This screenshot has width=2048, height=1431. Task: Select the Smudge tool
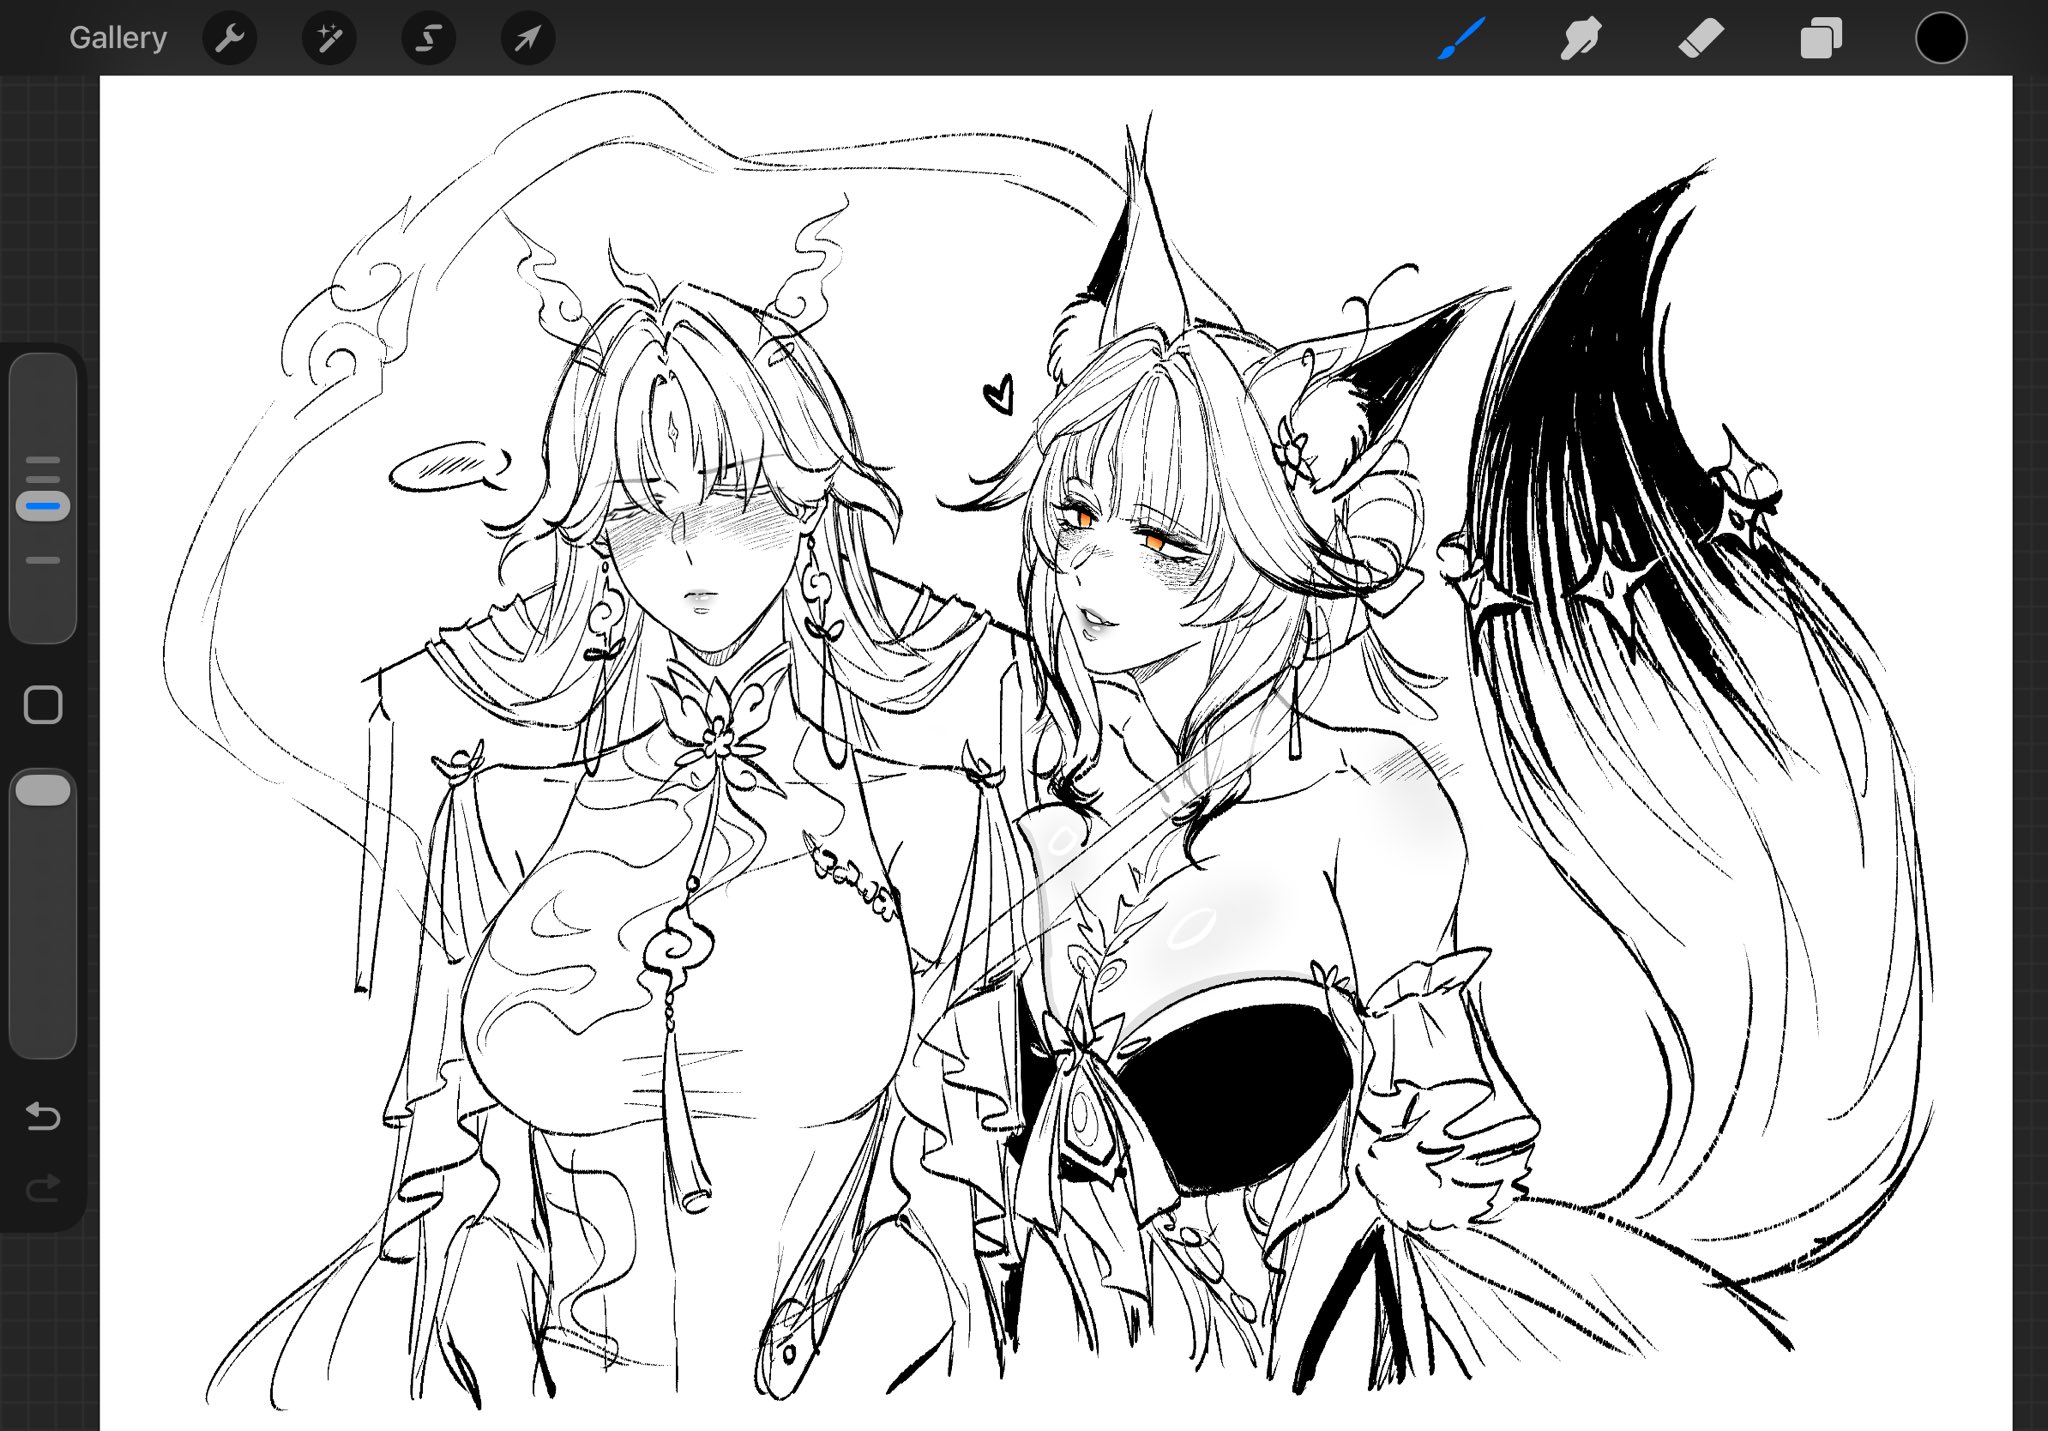pyautogui.click(x=1581, y=38)
